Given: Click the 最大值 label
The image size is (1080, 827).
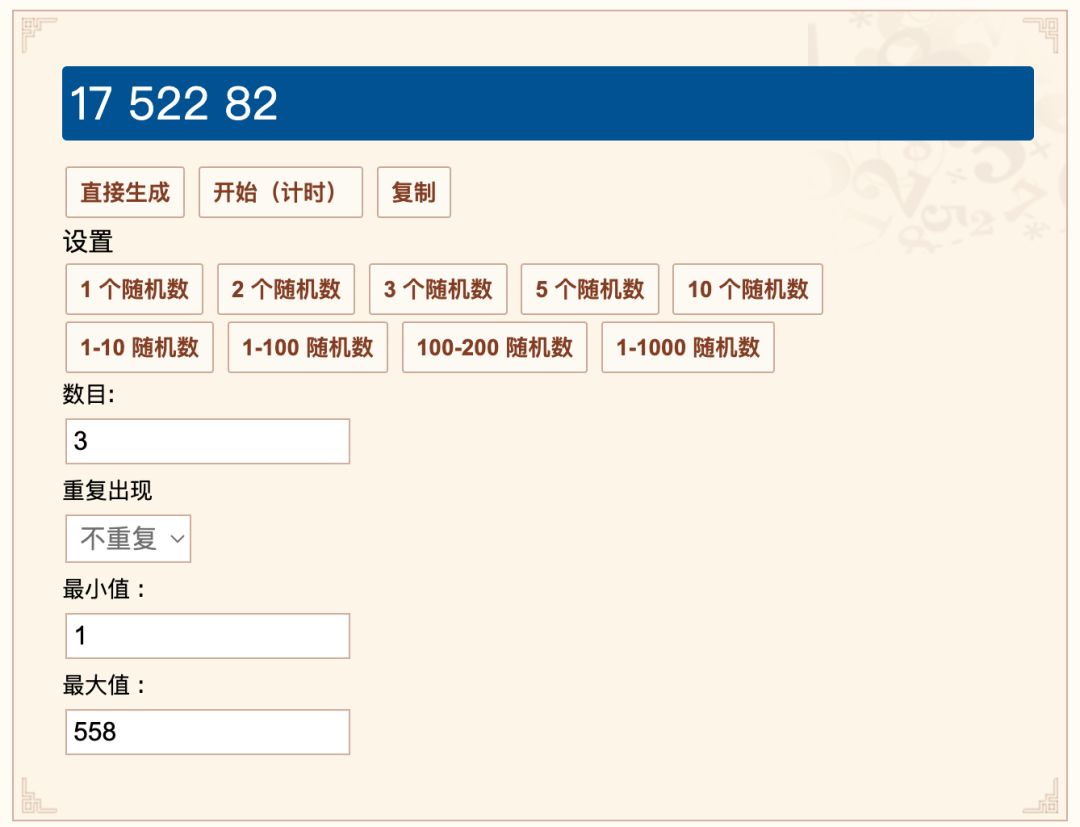Looking at the screenshot, I should click(104, 685).
